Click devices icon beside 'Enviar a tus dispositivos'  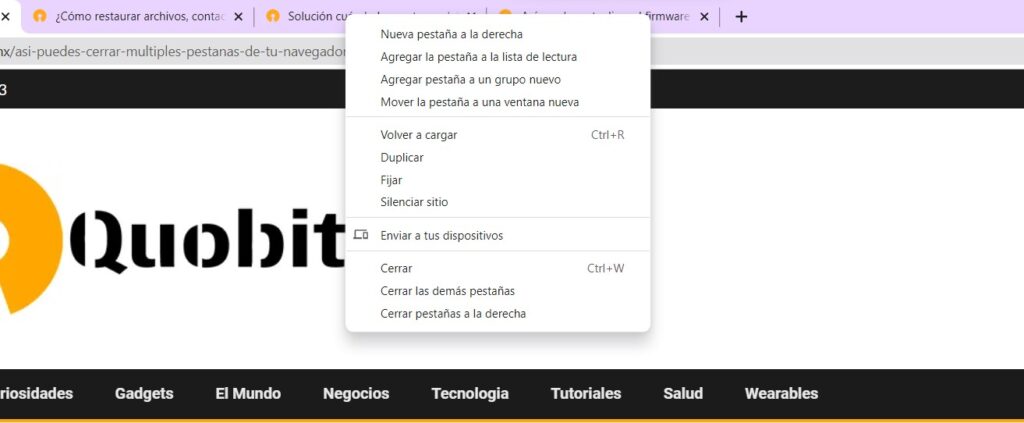tap(360, 235)
